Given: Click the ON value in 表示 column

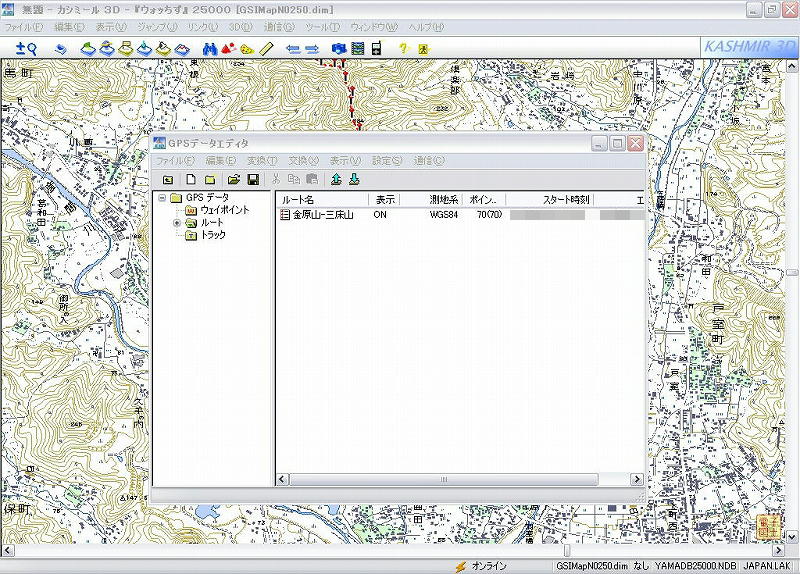Looking at the screenshot, I should click(380, 215).
